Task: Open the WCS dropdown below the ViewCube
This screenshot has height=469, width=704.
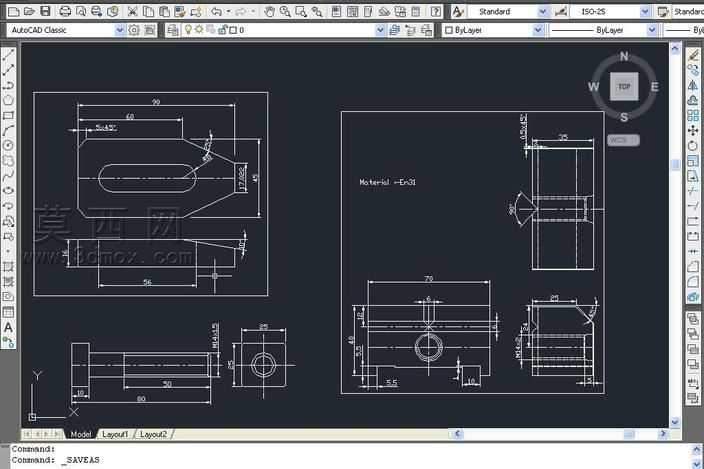Action: click(x=623, y=140)
